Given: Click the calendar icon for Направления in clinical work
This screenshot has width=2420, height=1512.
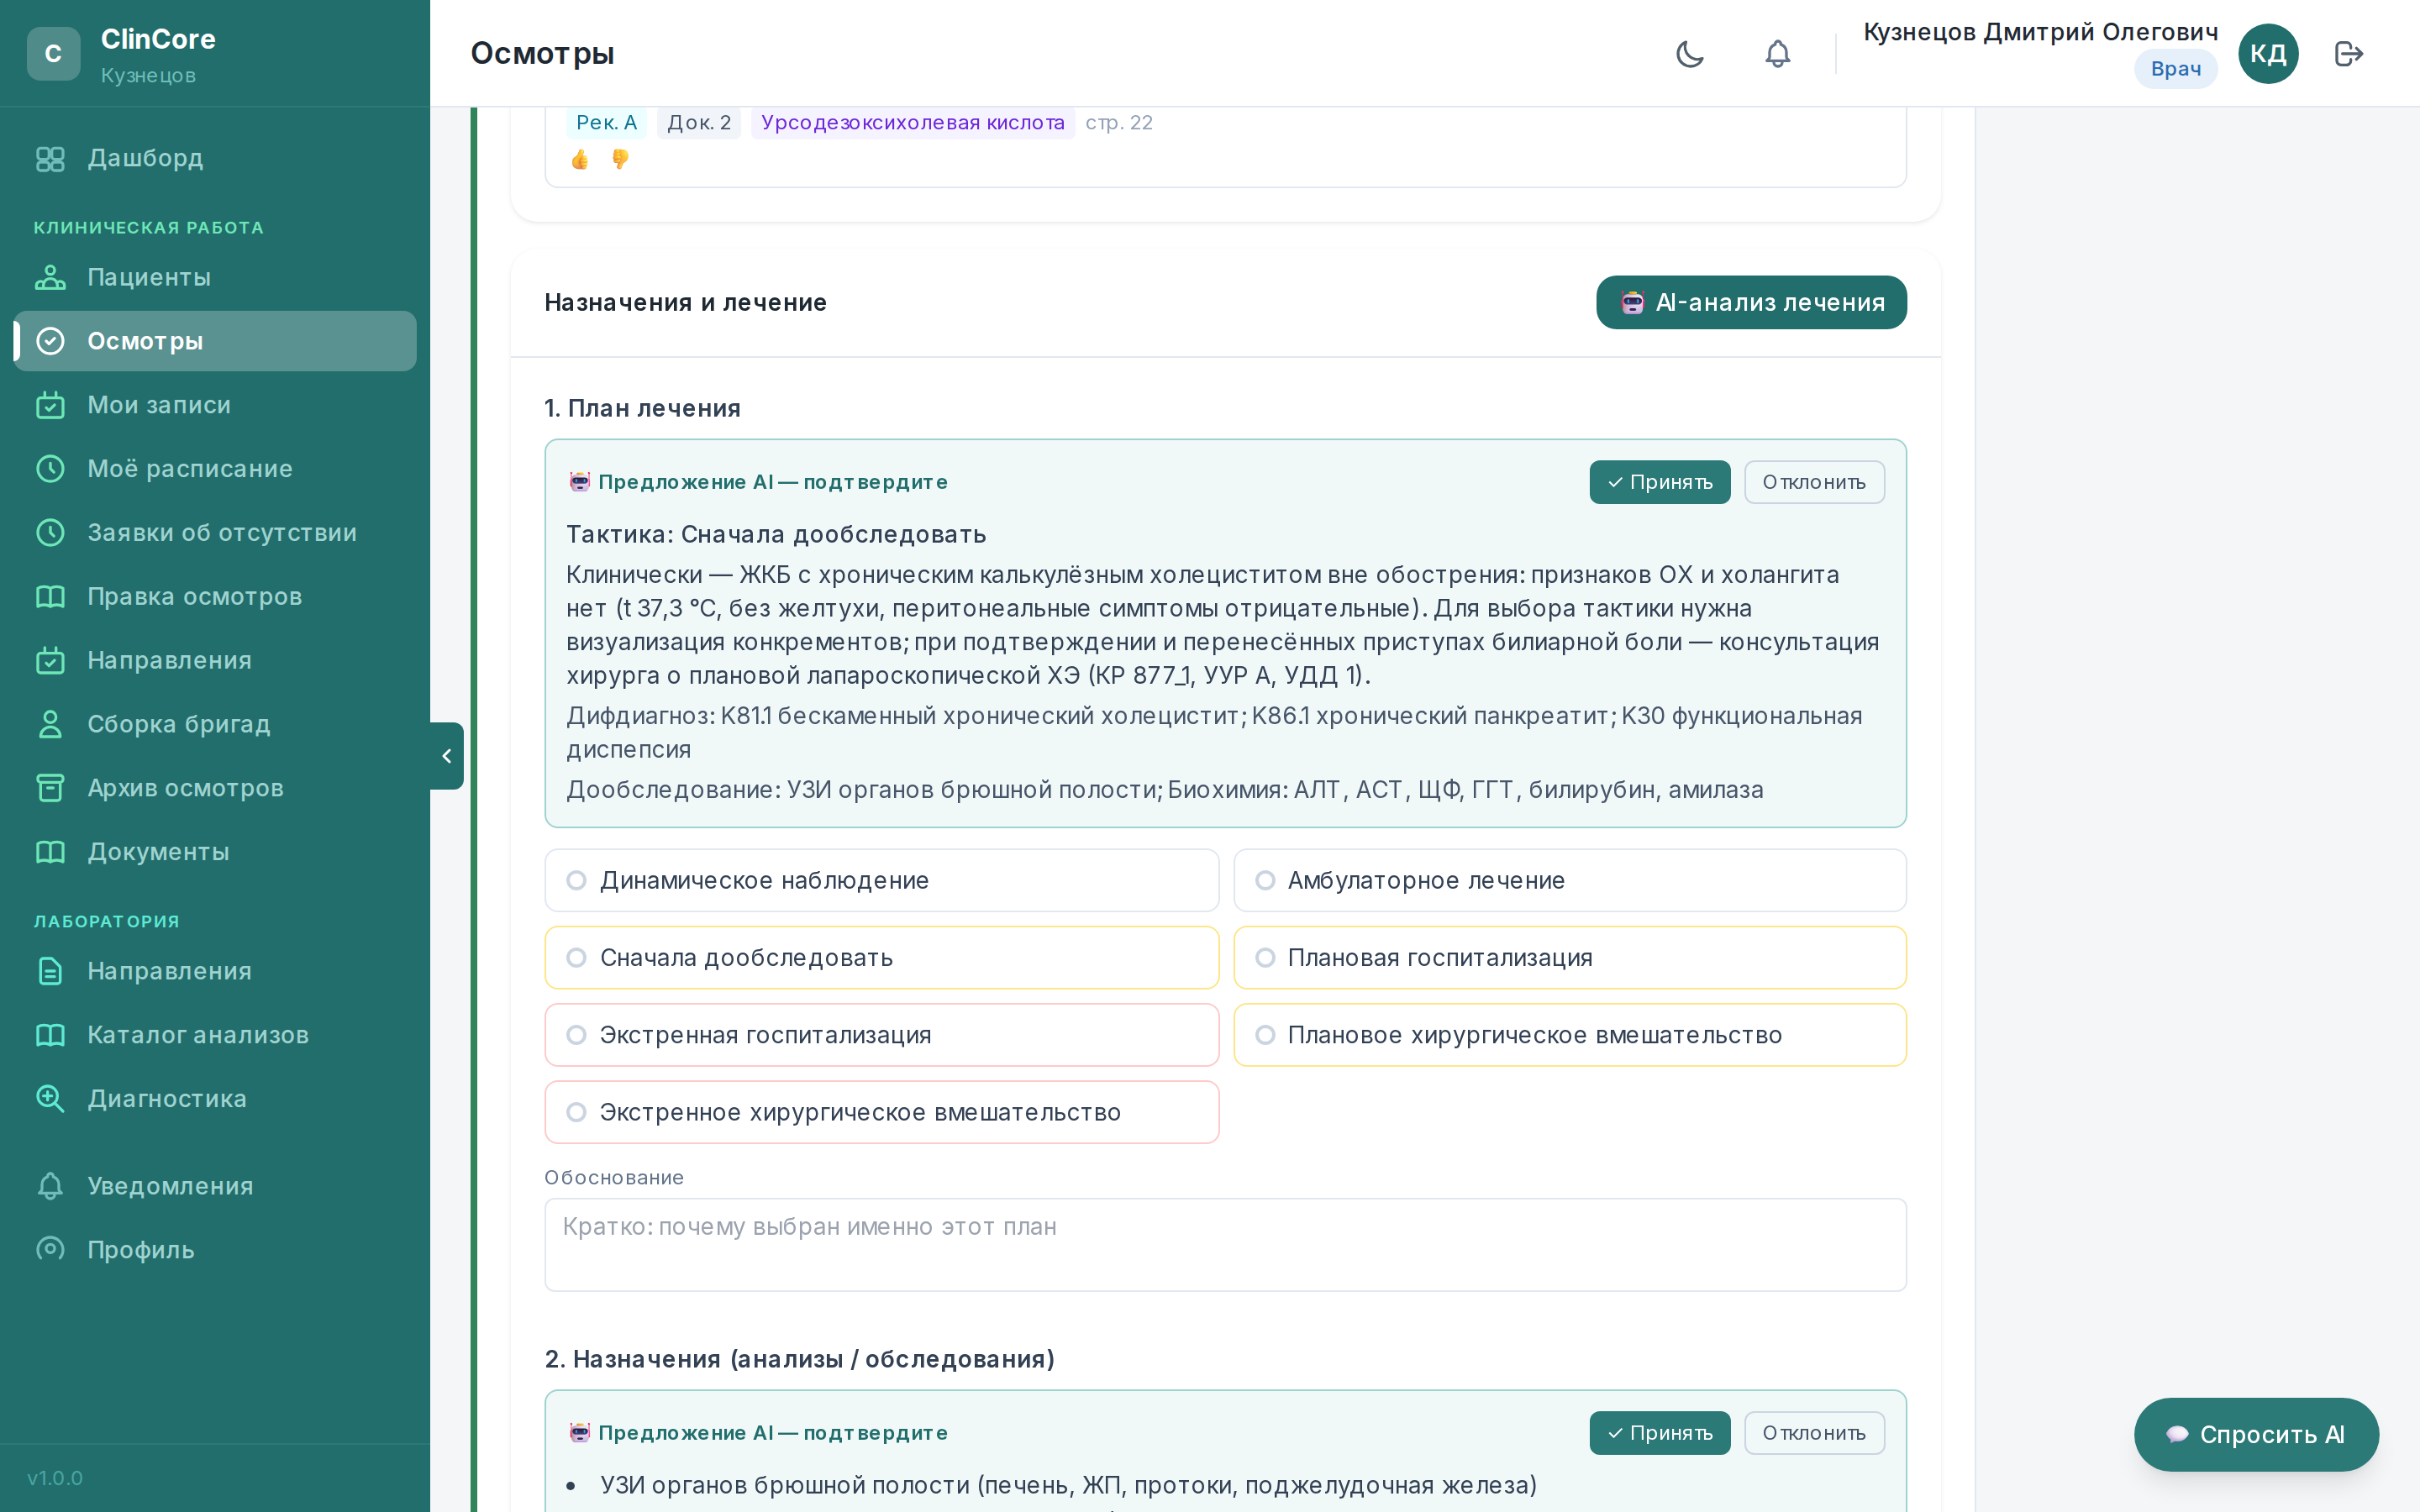Looking at the screenshot, I should tap(50, 661).
